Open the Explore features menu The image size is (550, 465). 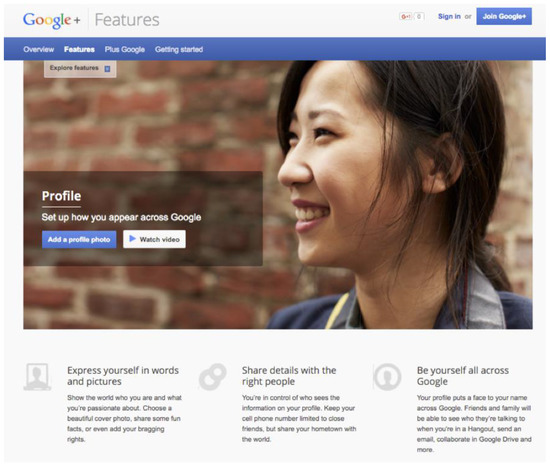click(80, 68)
